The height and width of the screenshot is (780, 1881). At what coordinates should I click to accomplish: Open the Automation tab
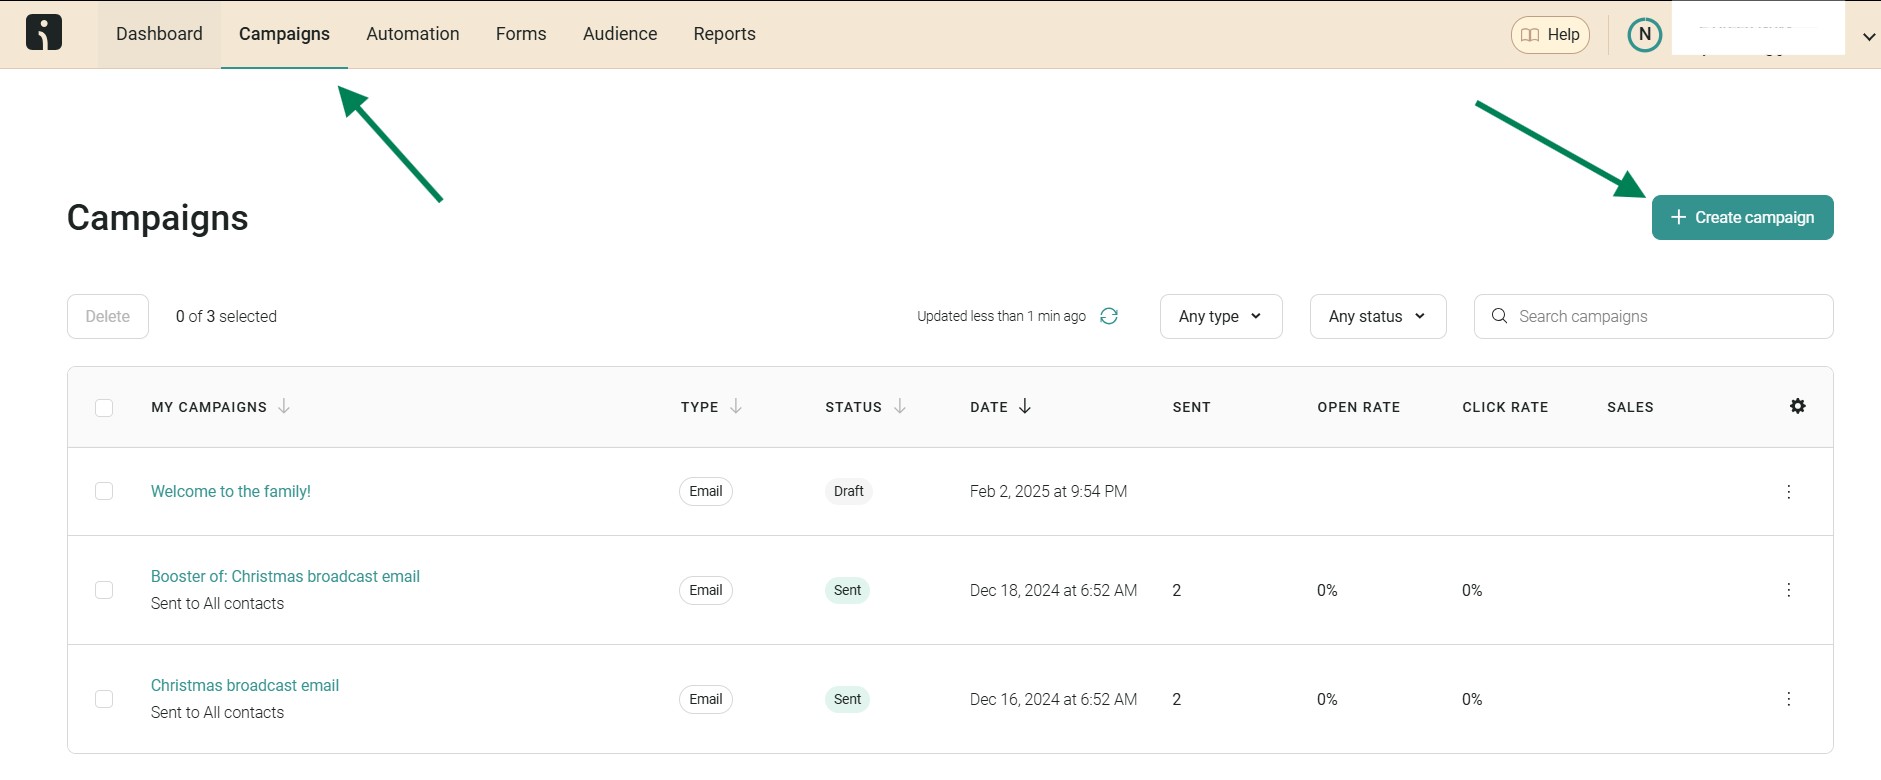pos(413,34)
